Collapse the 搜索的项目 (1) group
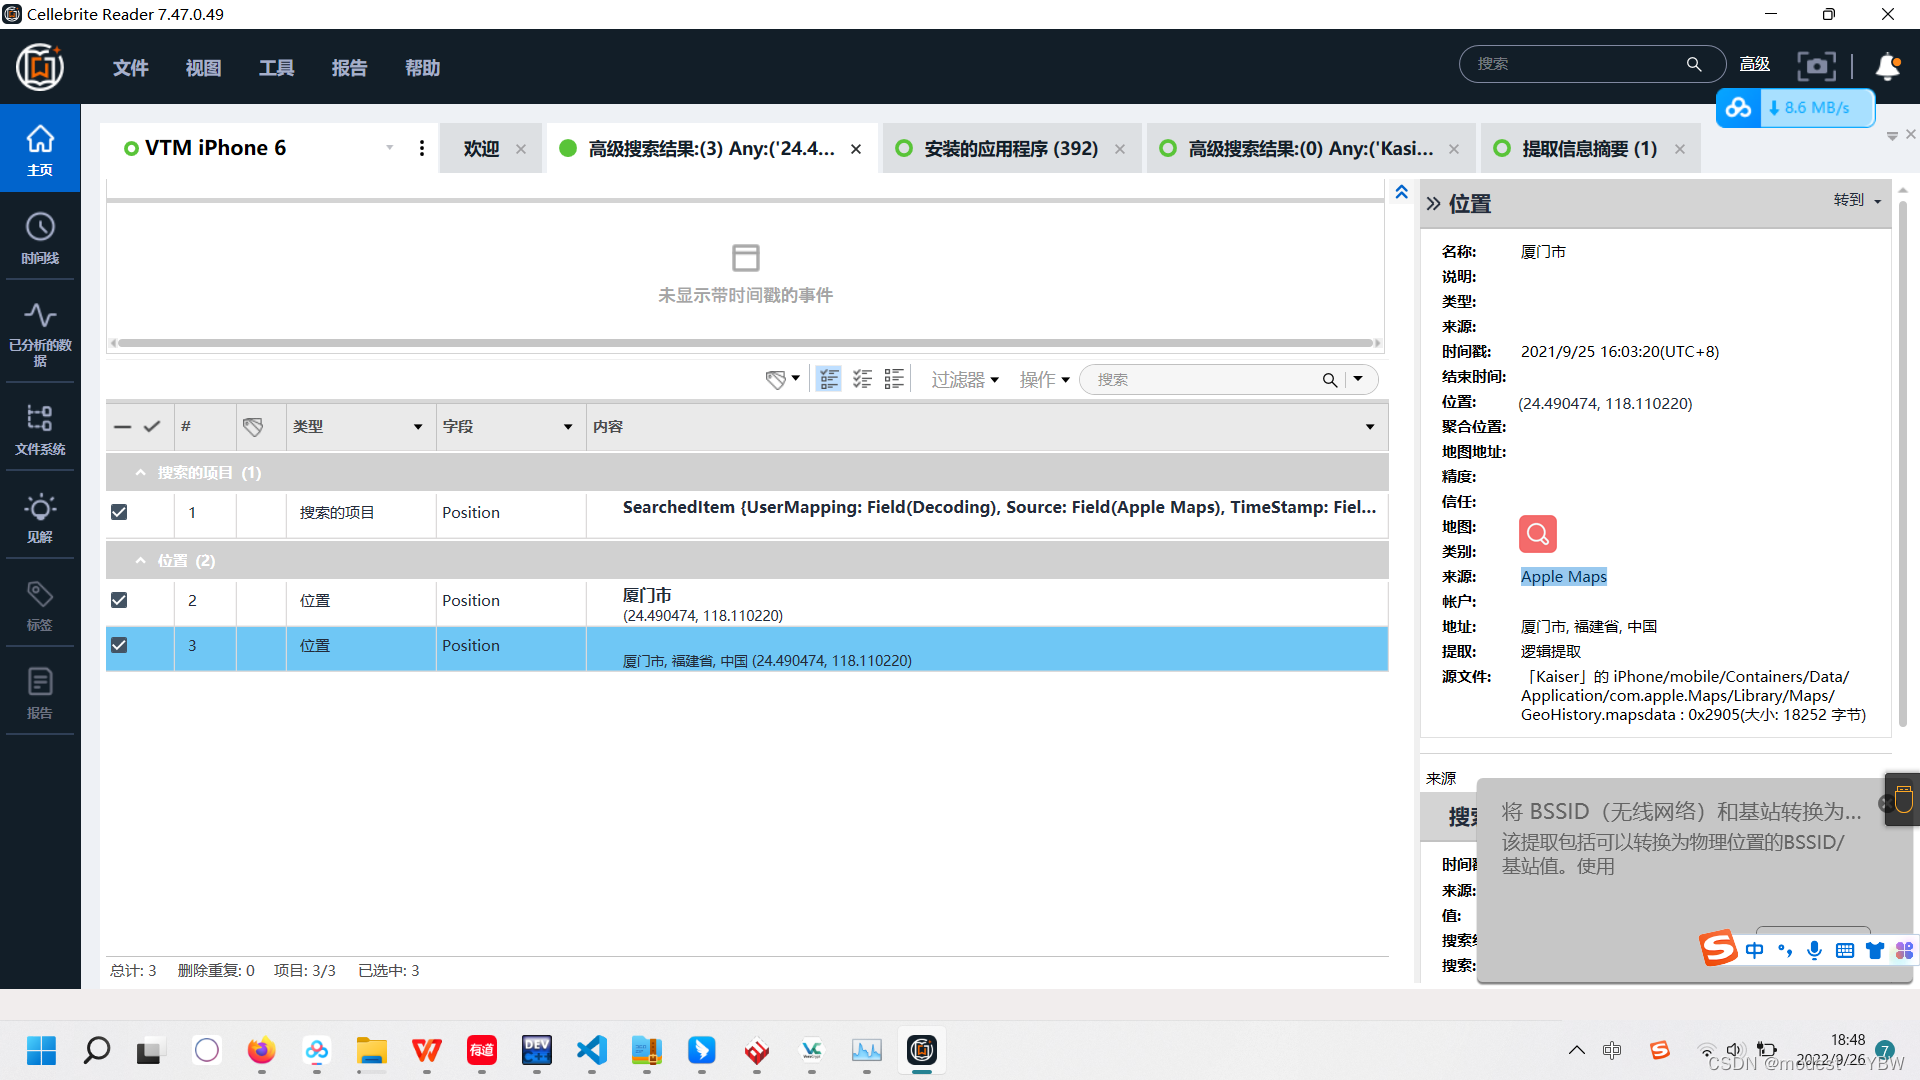The image size is (1920, 1080). [x=141, y=472]
